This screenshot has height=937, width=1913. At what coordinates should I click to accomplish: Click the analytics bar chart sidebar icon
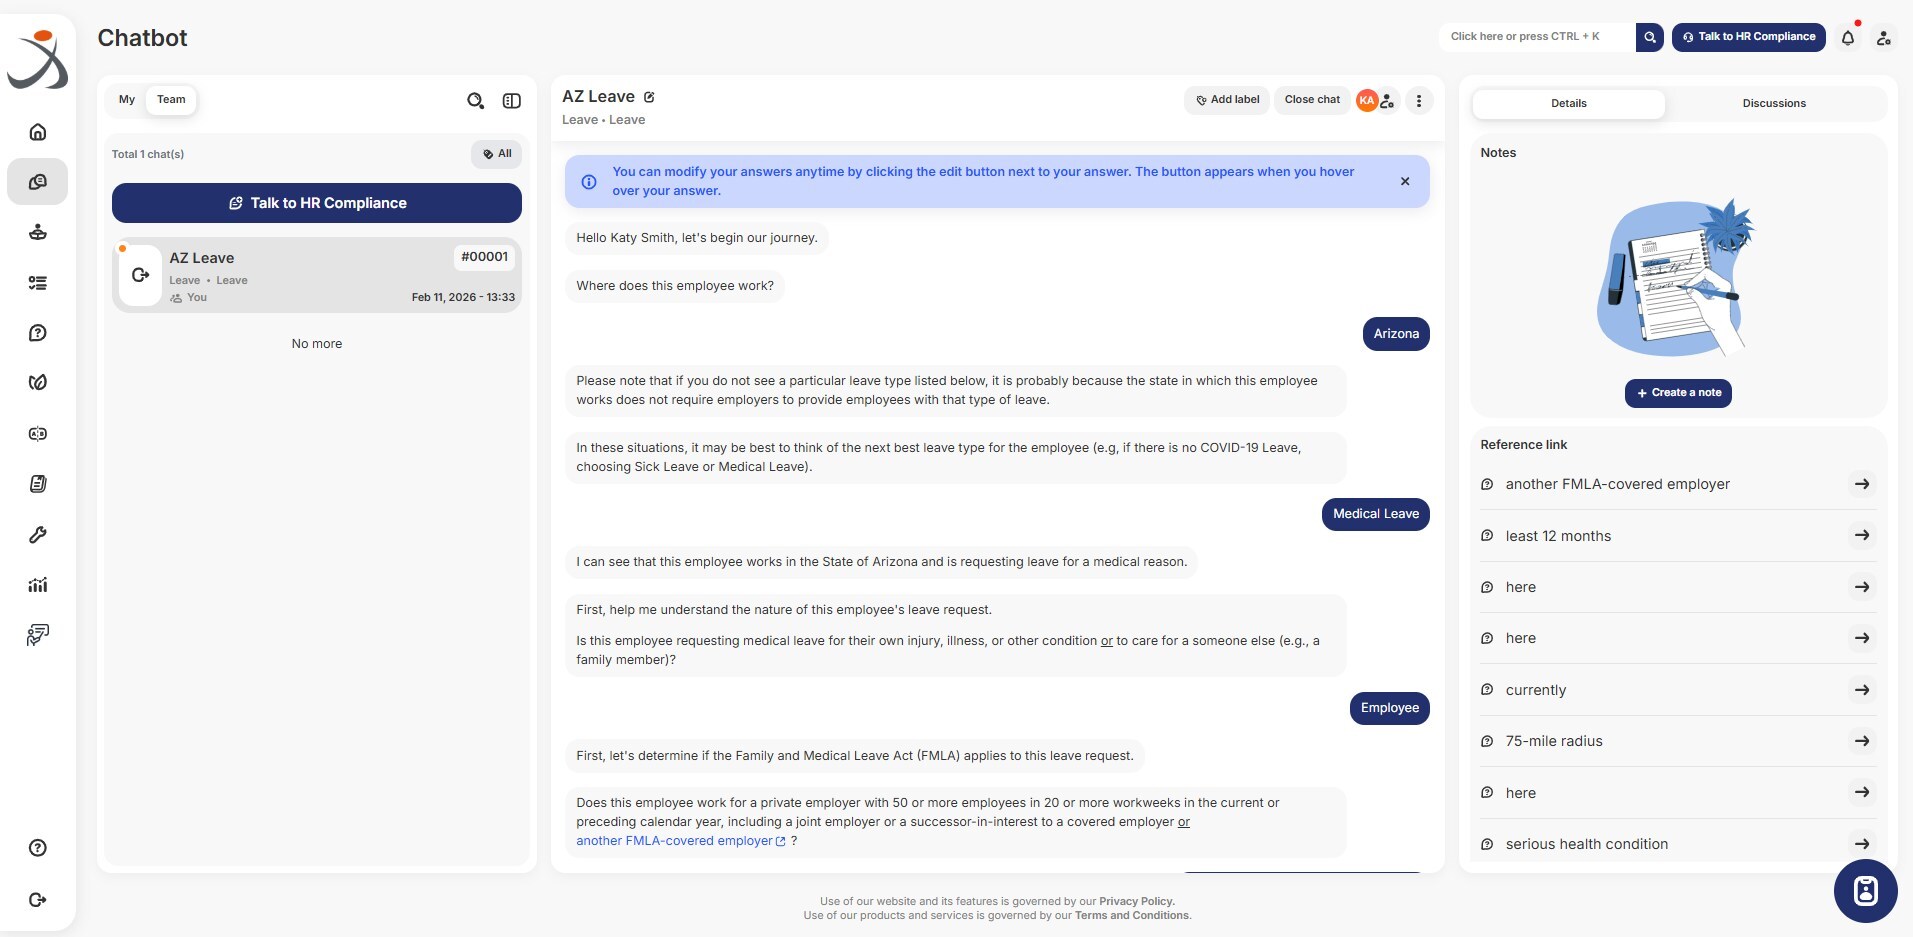click(38, 585)
